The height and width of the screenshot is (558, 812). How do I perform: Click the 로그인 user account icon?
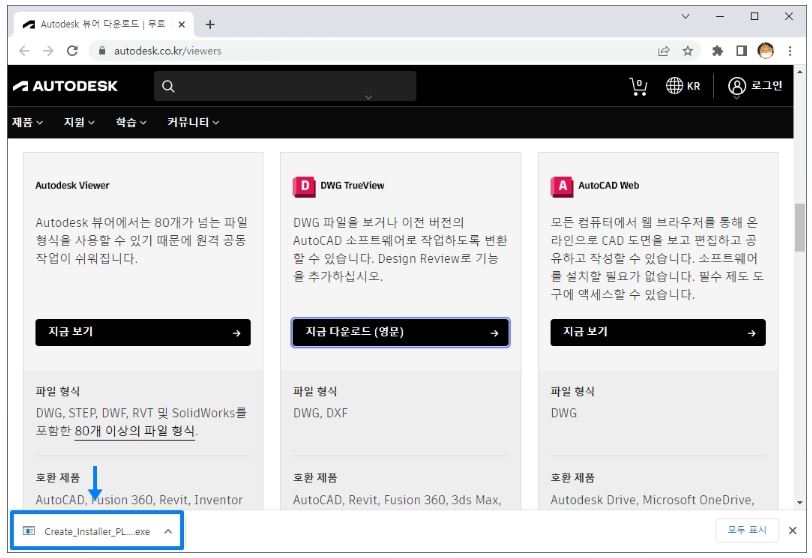pyautogui.click(x=737, y=86)
